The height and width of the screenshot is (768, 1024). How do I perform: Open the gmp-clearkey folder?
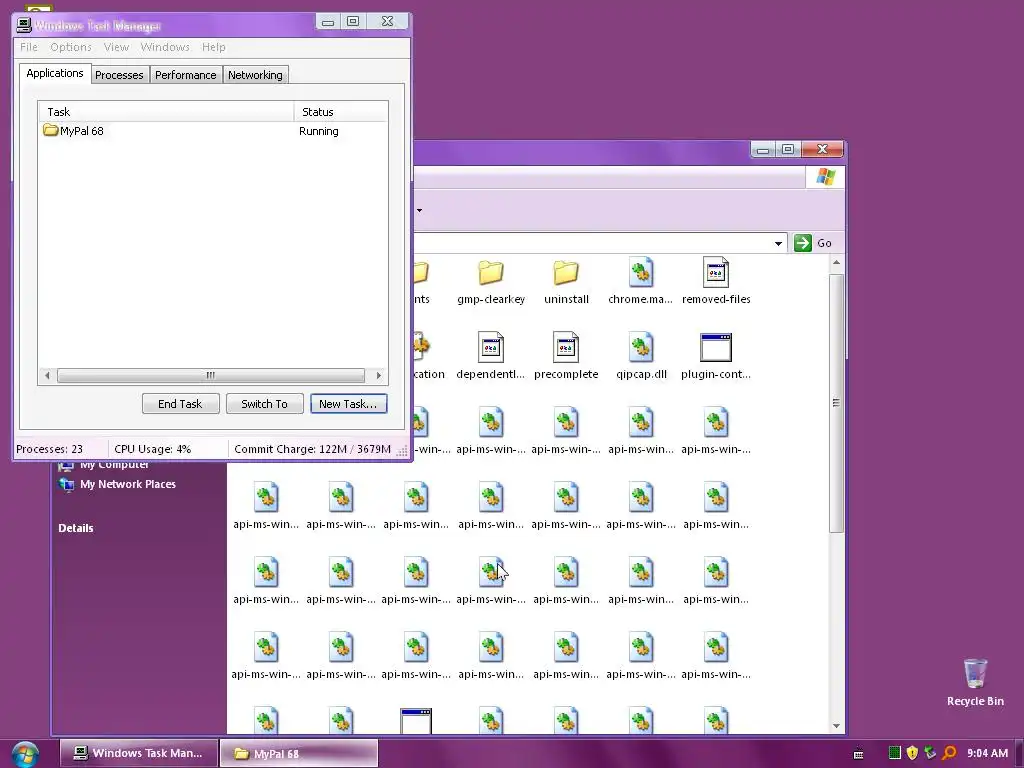click(490, 283)
